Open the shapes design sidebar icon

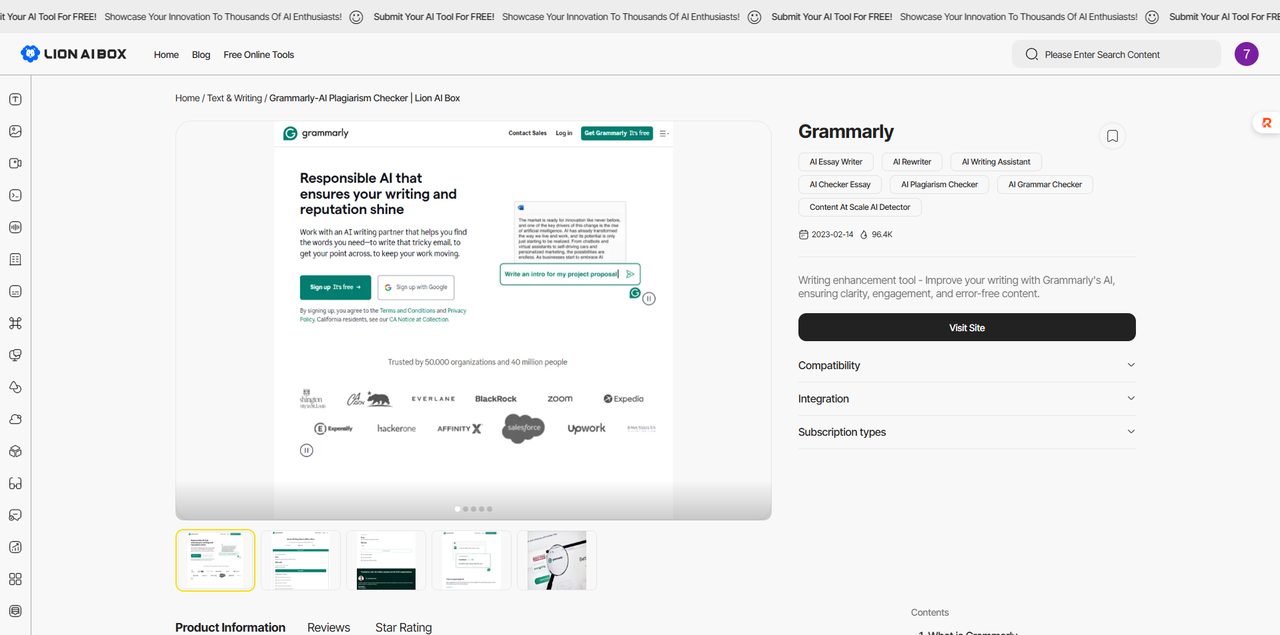[x=15, y=387]
